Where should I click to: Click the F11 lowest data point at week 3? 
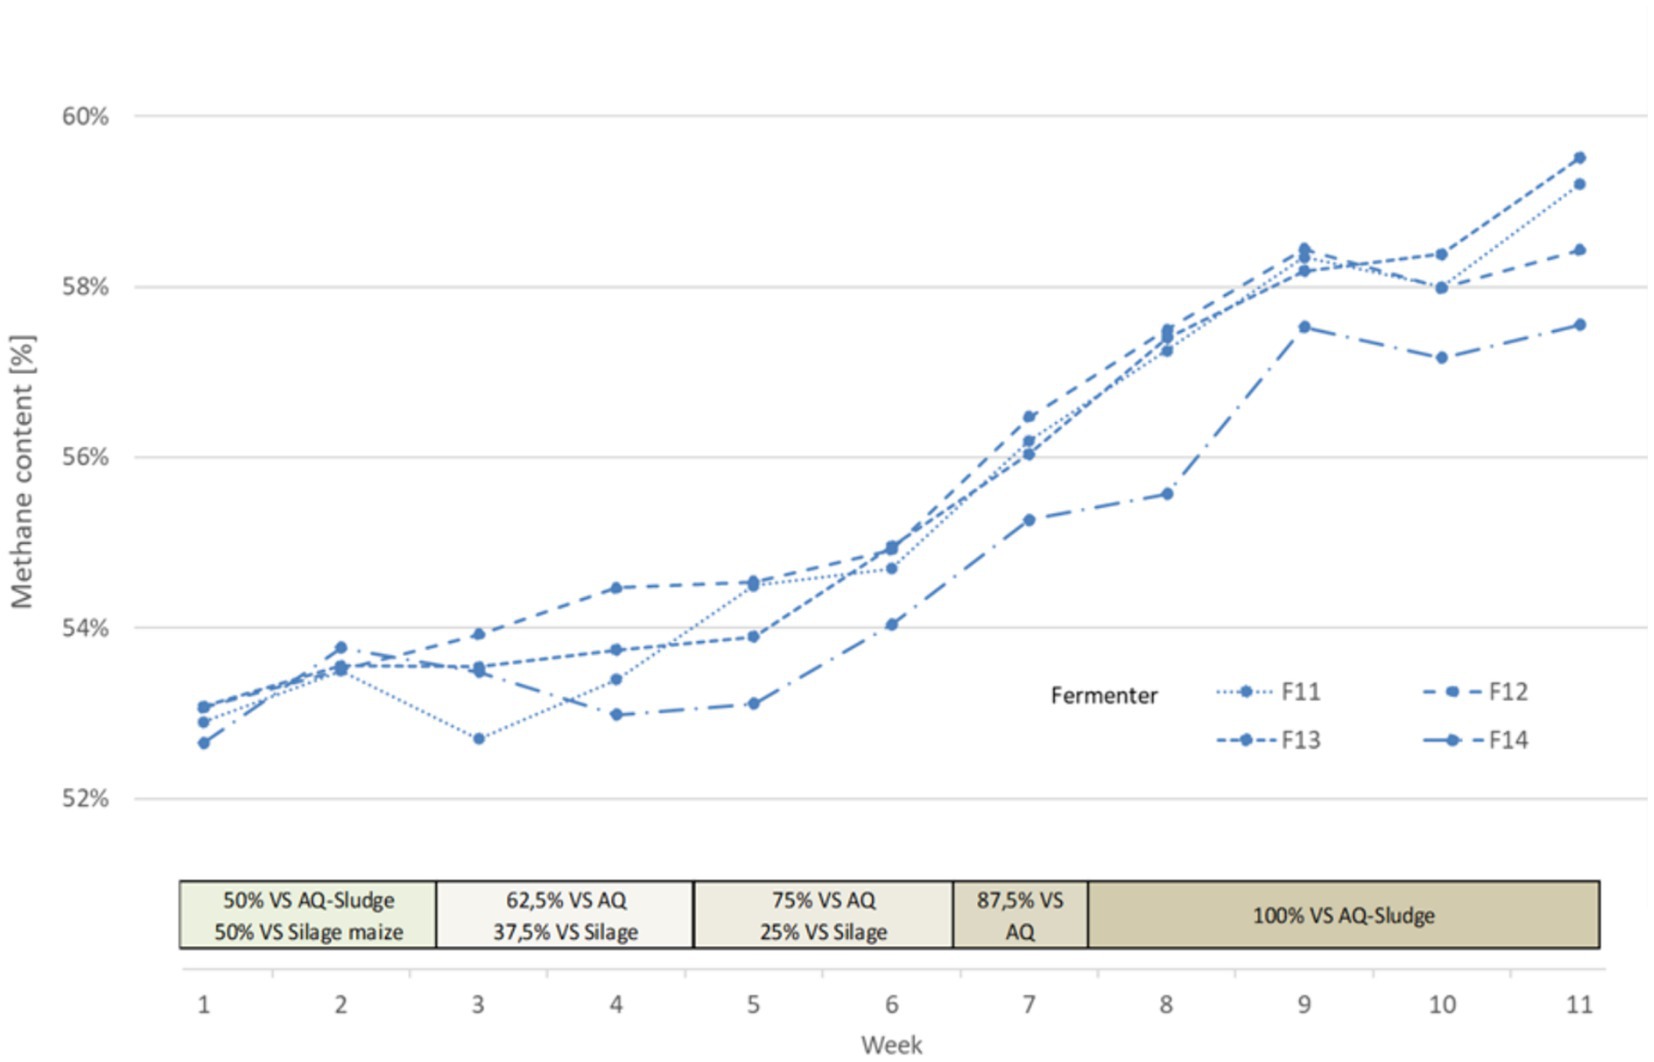[x=479, y=739]
